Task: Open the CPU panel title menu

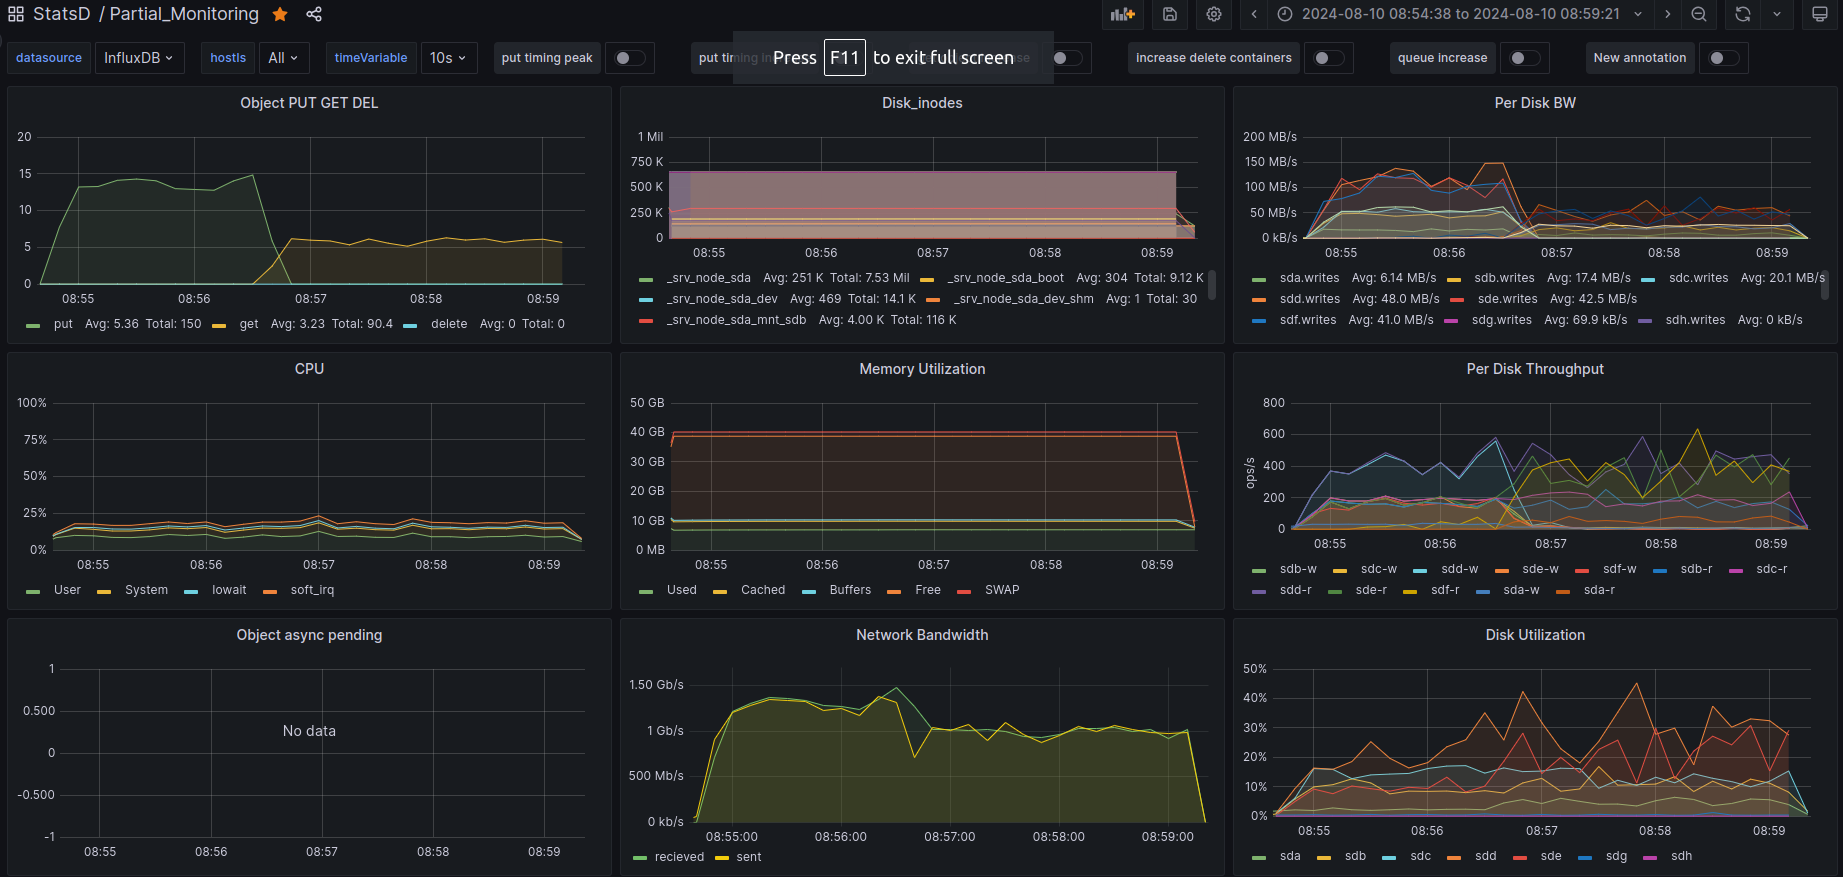Action: tap(309, 369)
